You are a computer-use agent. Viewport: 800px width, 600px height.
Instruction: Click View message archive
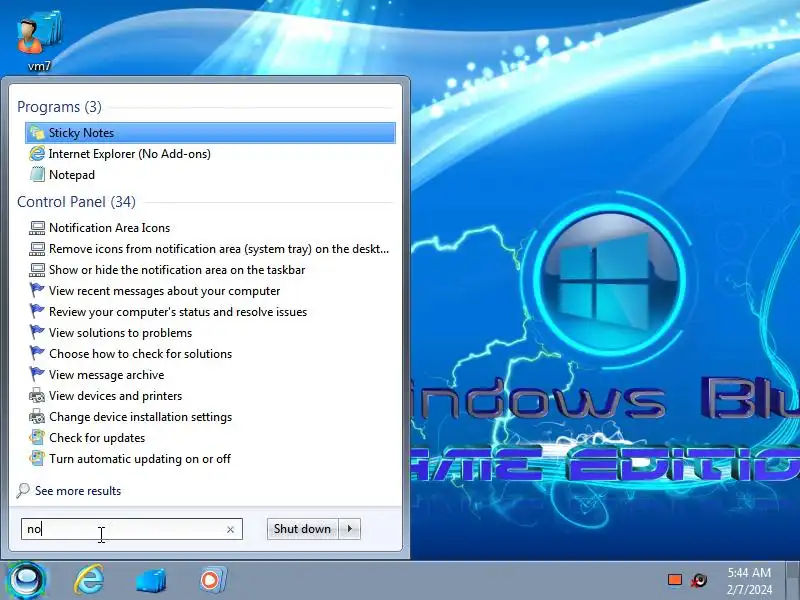click(x=210, y=374)
